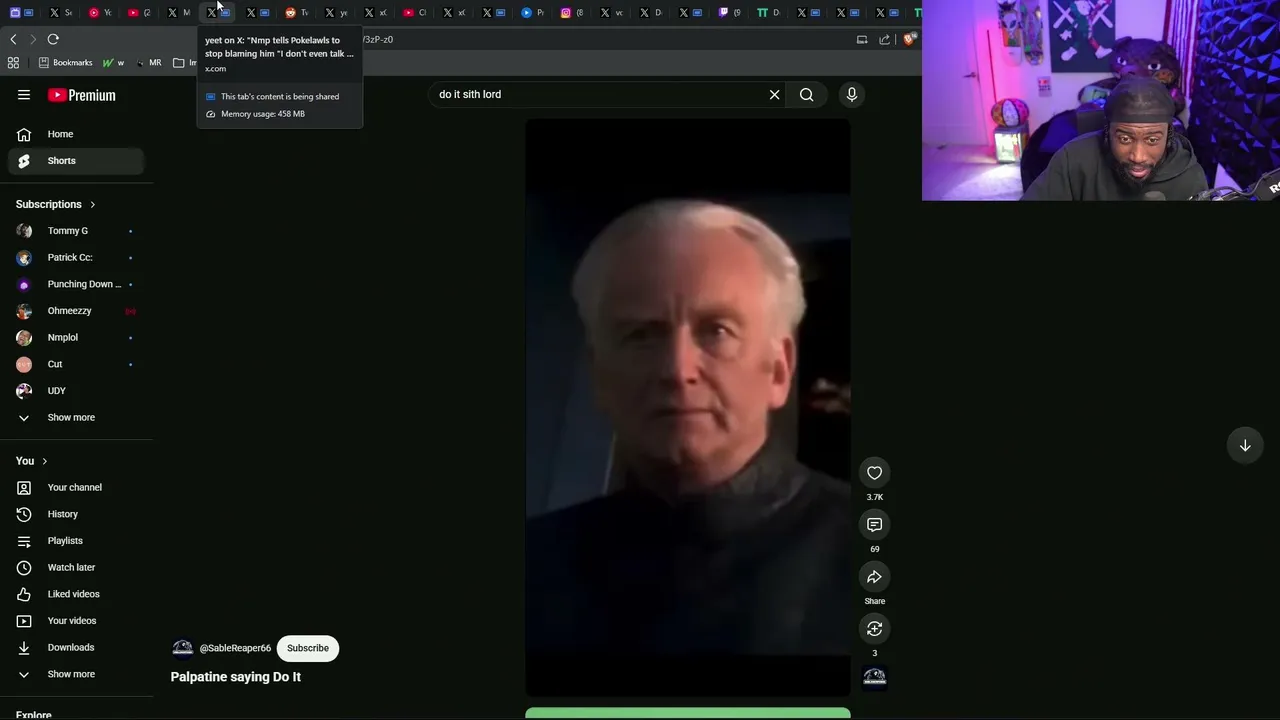Open Tommy G subscription channel
Viewport: 1280px width, 720px height.
tap(76, 231)
